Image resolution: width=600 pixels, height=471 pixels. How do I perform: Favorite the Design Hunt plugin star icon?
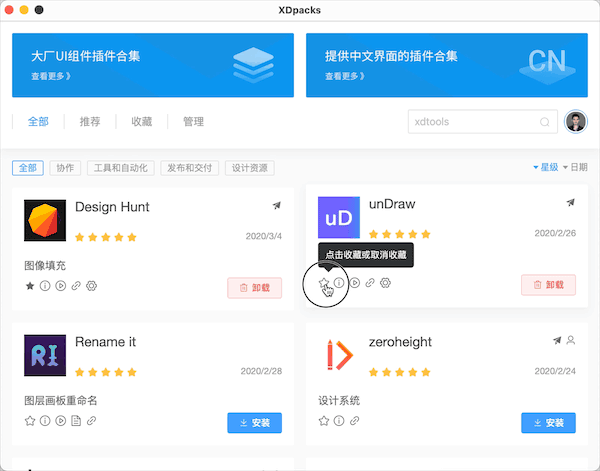pyautogui.click(x=30, y=286)
